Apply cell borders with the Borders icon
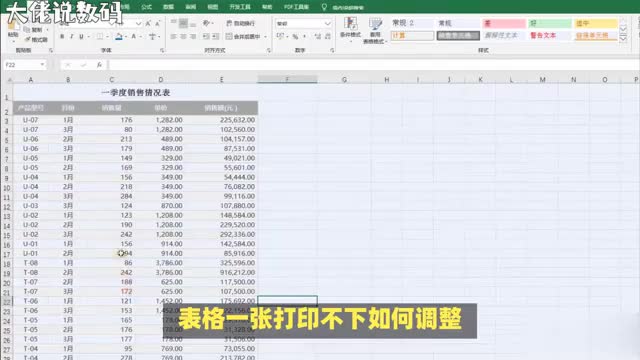 point(100,37)
